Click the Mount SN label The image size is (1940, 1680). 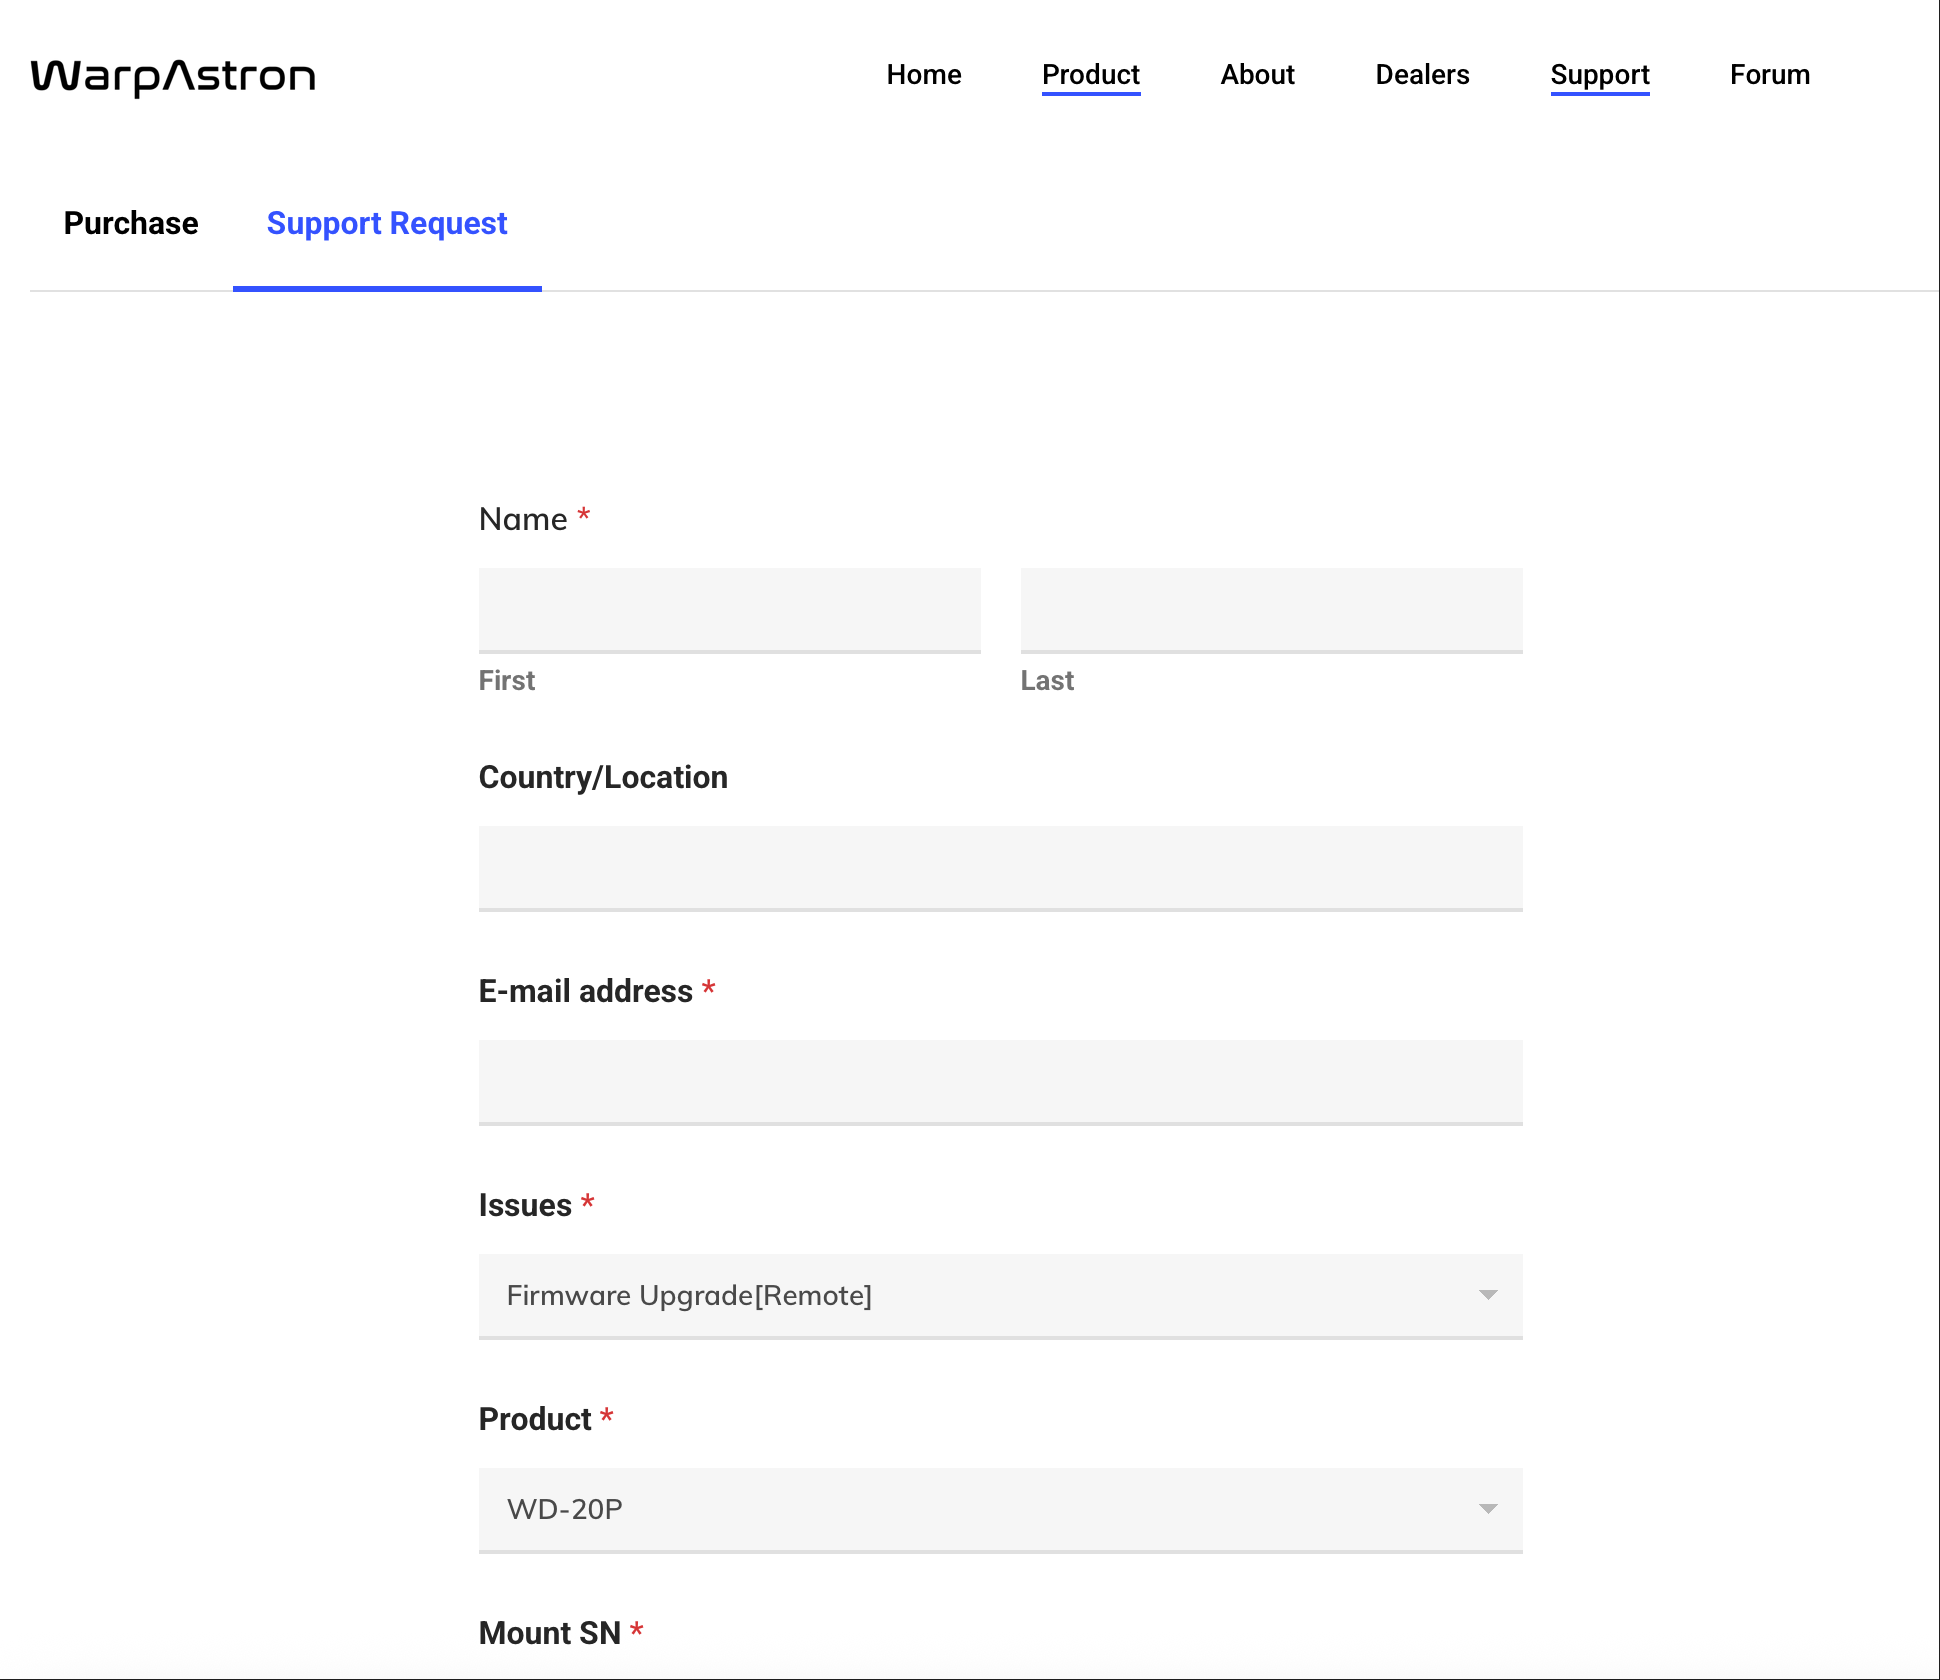click(549, 1633)
